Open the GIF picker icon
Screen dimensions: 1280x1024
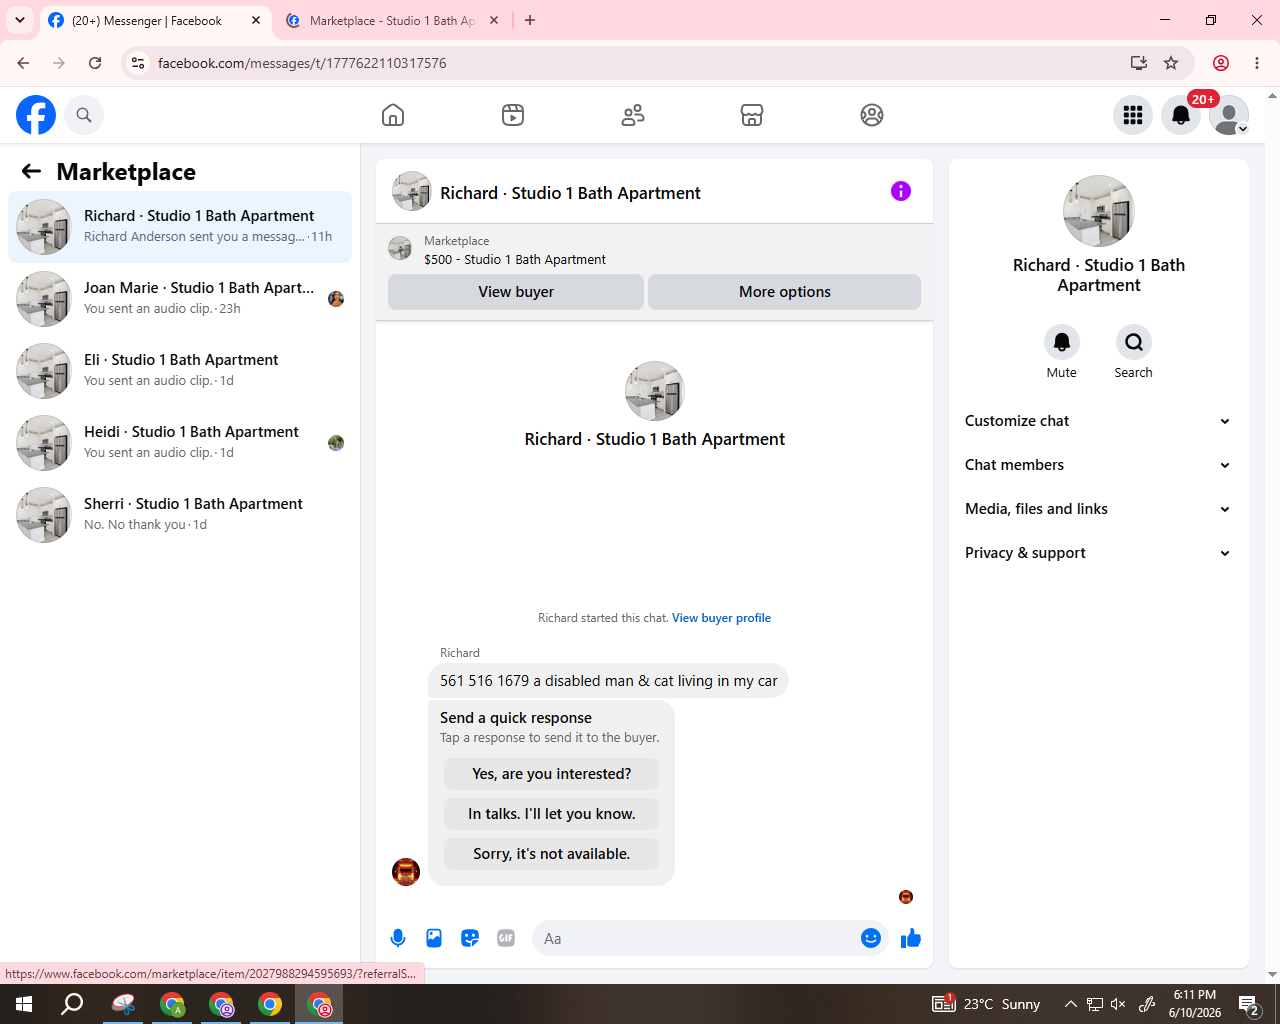pos(506,938)
